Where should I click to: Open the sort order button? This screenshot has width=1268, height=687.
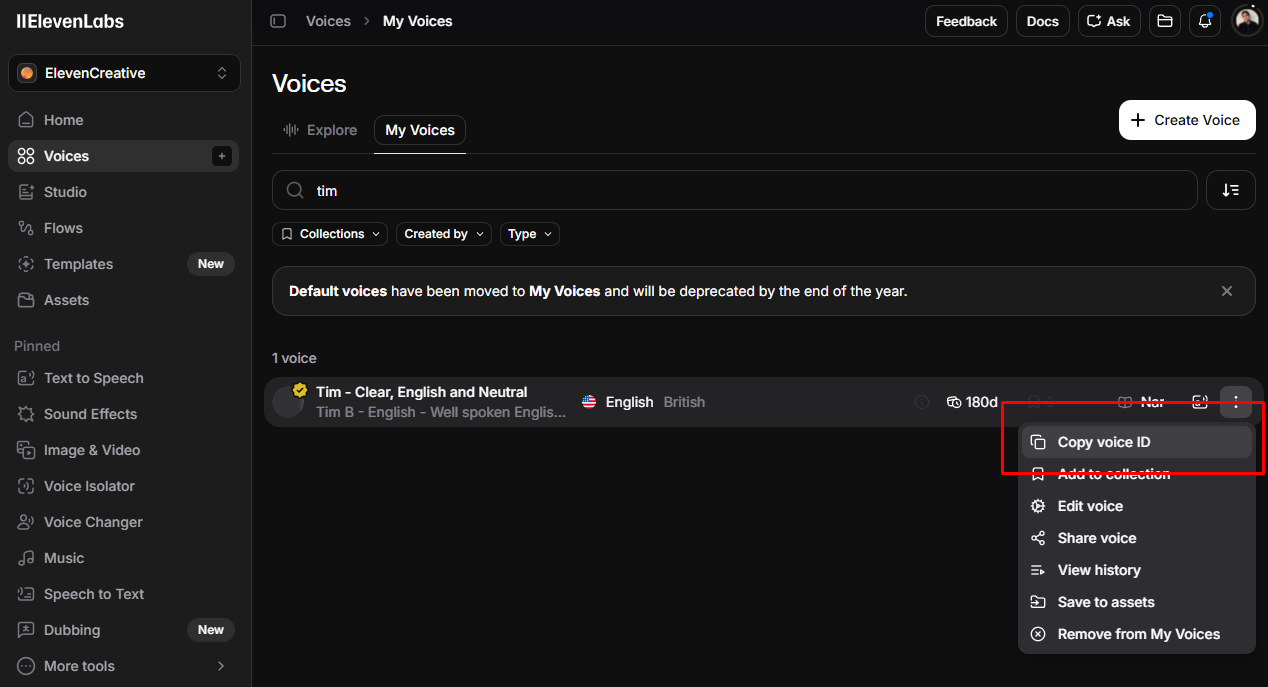click(1231, 190)
